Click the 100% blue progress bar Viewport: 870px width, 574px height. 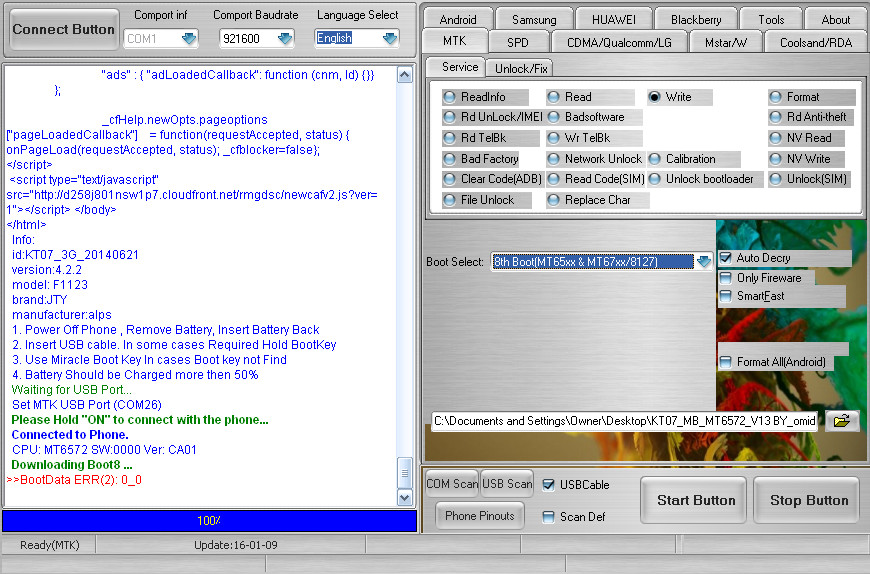209,521
